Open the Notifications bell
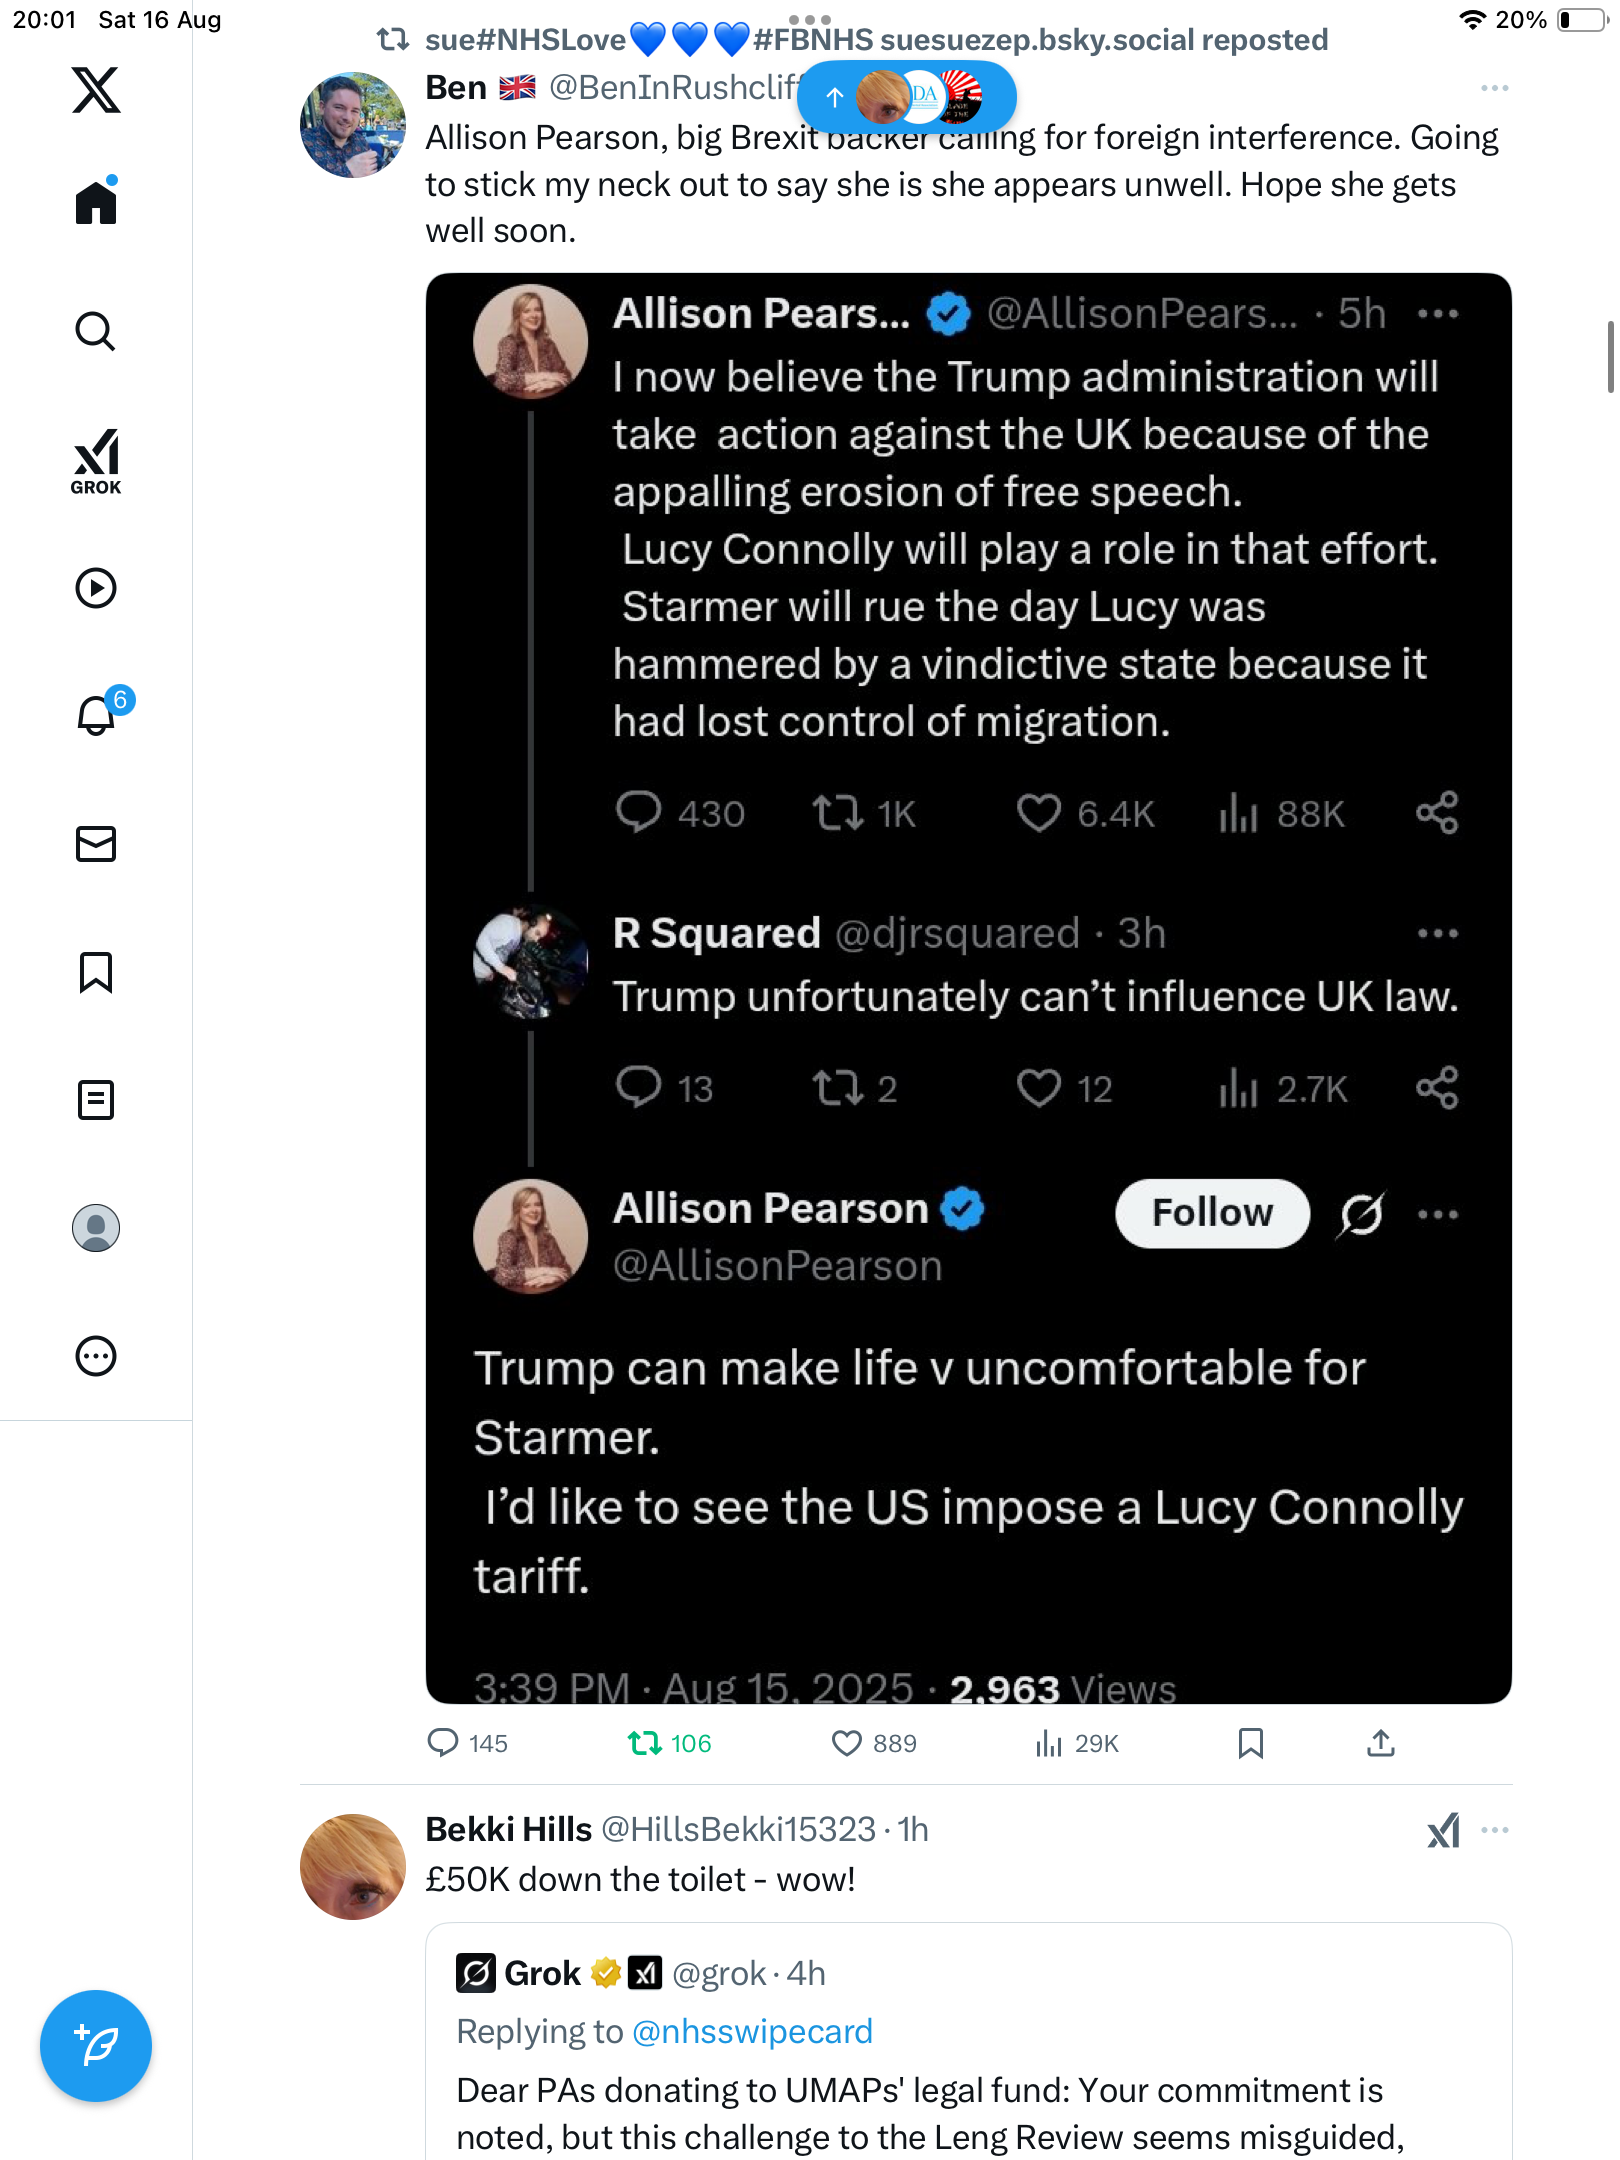The image size is (1620, 2160). [97, 715]
